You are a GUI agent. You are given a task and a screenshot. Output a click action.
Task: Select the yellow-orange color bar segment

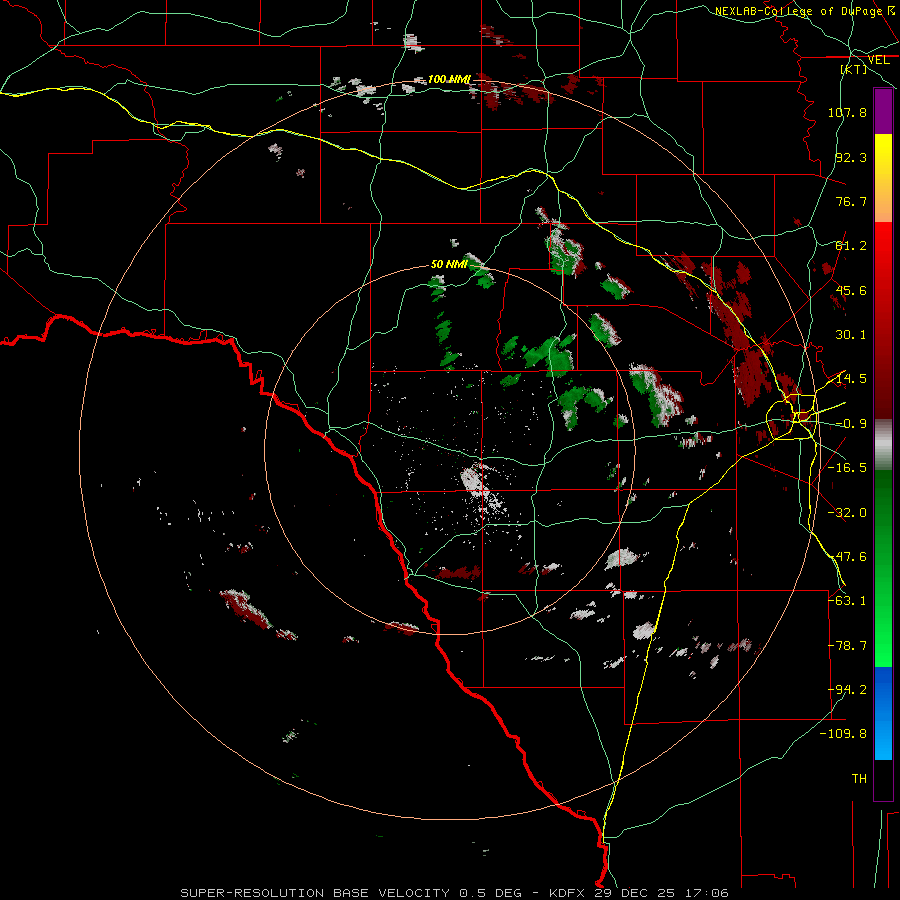(x=883, y=178)
